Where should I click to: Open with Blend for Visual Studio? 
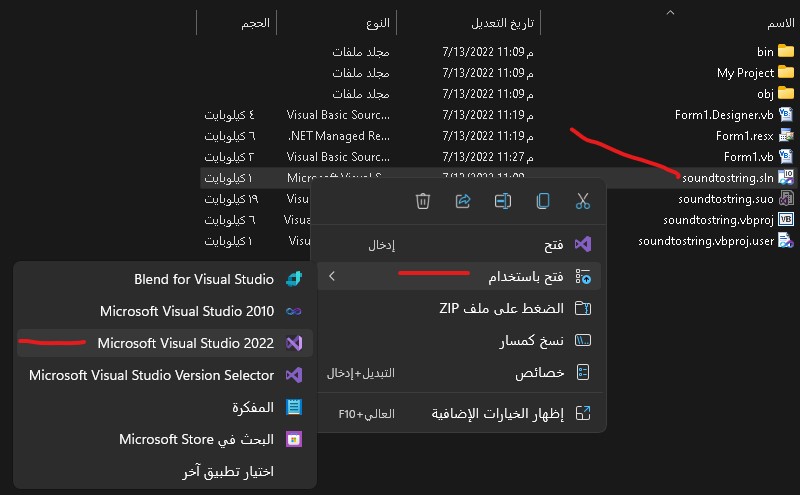pos(165,279)
